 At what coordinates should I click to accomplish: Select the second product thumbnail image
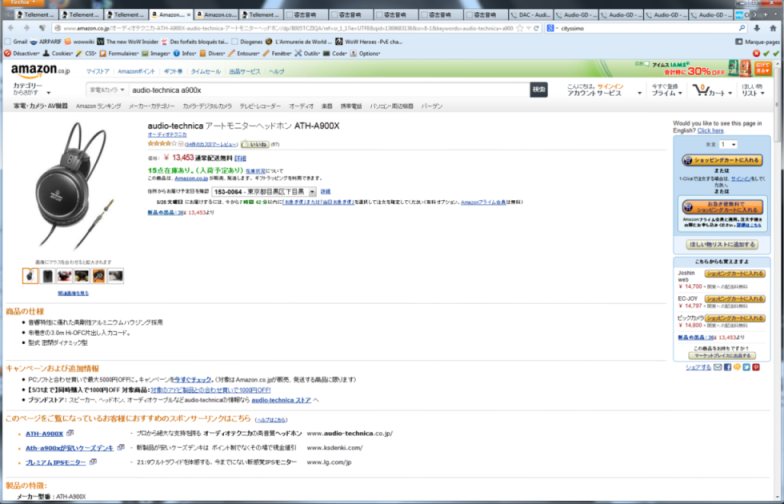click(x=48, y=276)
